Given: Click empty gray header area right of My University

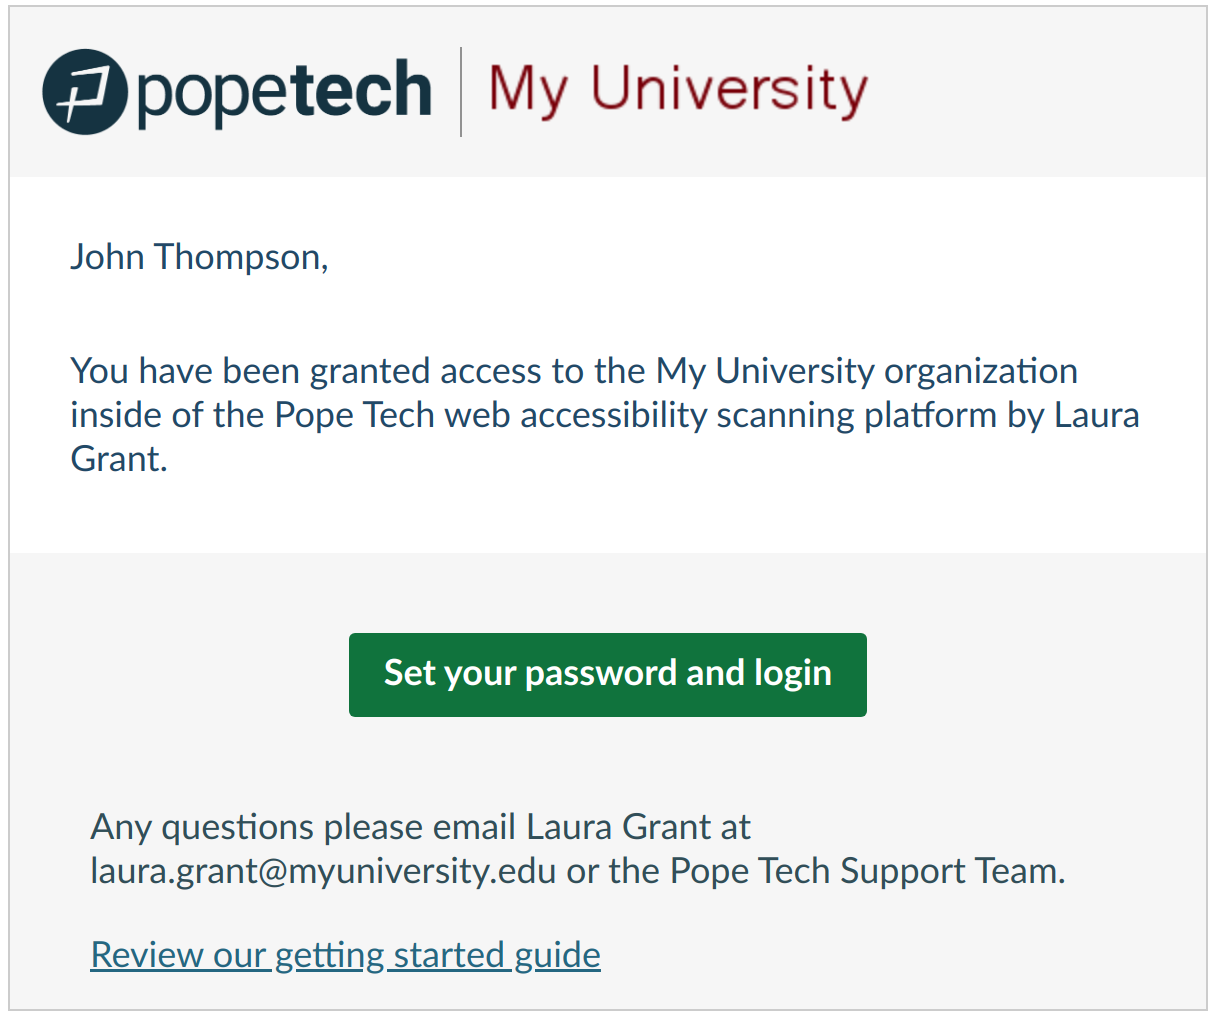Looking at the screenshot, I should point(1035,92).
